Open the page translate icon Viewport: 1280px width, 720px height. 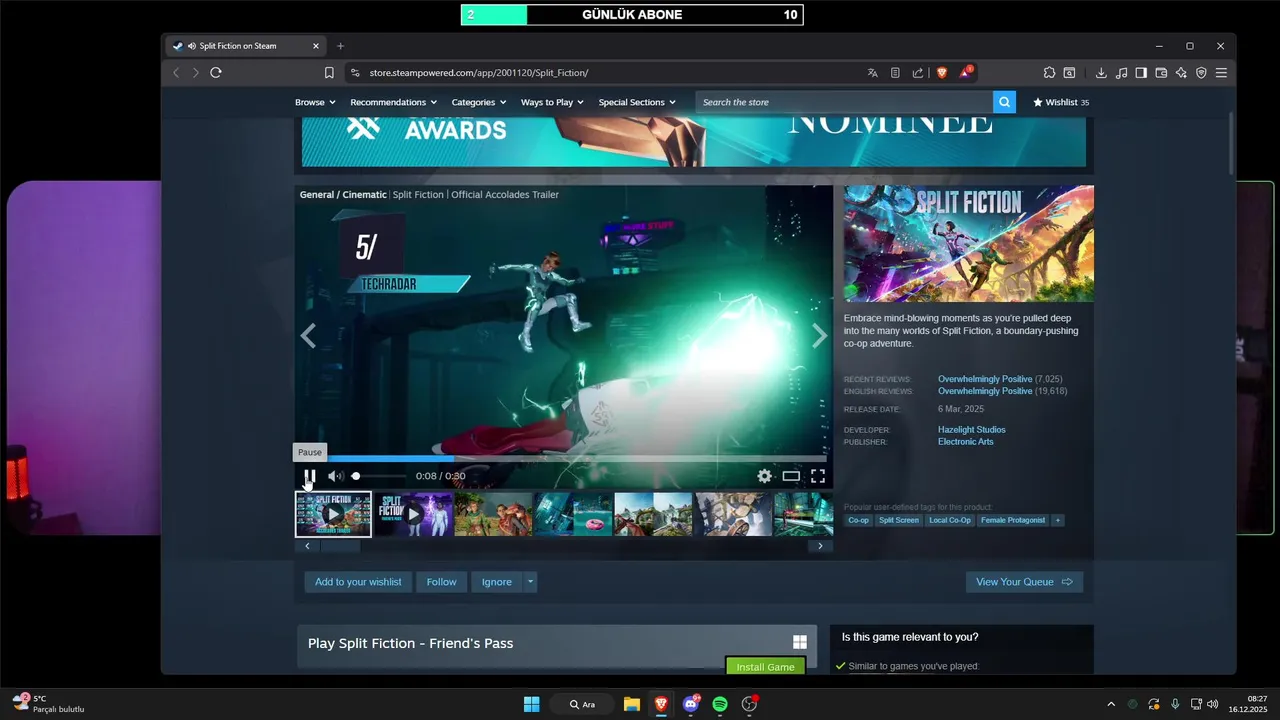pyautogui.click(x=873, y=73)
